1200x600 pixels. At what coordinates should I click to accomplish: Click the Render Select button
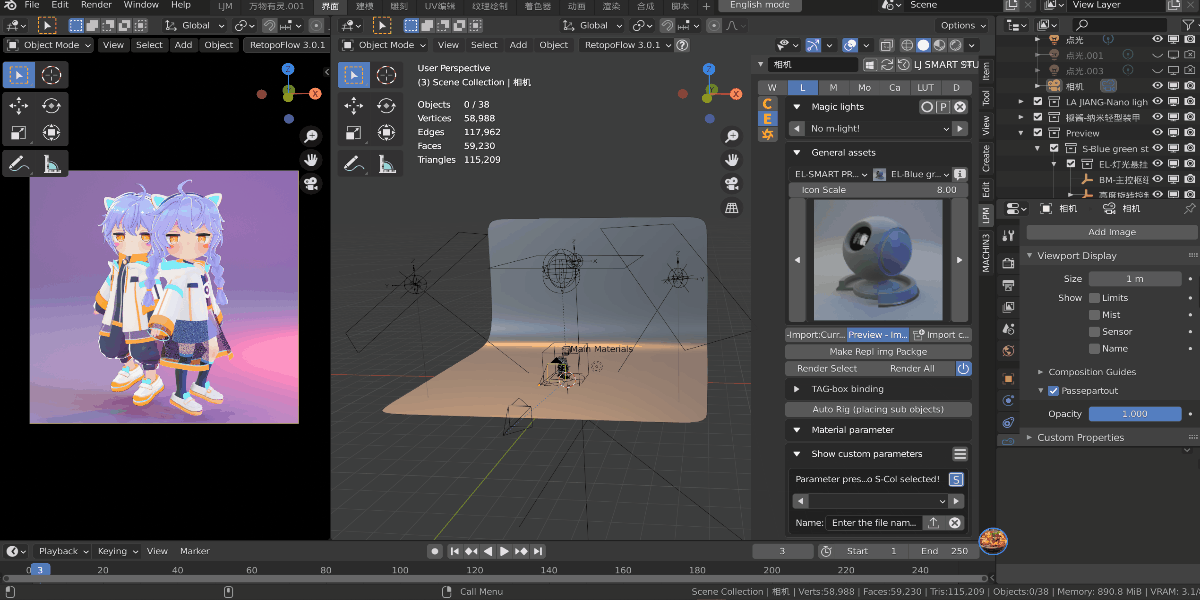pyautogui.click(x=827, y=369)
